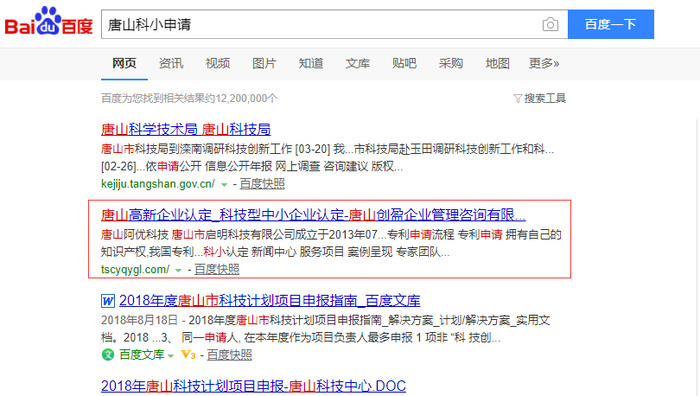Screen dimensions: 700x396
Task: Click the Word document icon
Action: pos(108,301)
